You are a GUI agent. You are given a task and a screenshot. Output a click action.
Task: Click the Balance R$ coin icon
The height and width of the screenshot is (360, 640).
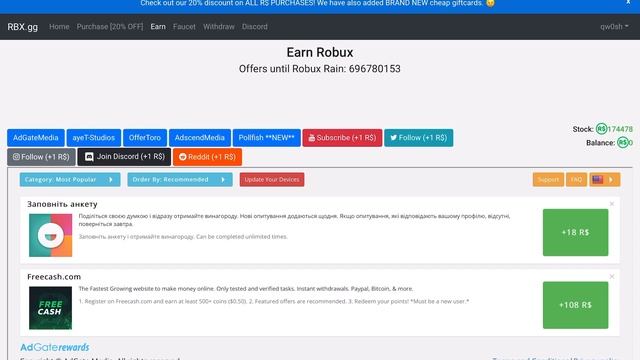click(x=622, y=143)
